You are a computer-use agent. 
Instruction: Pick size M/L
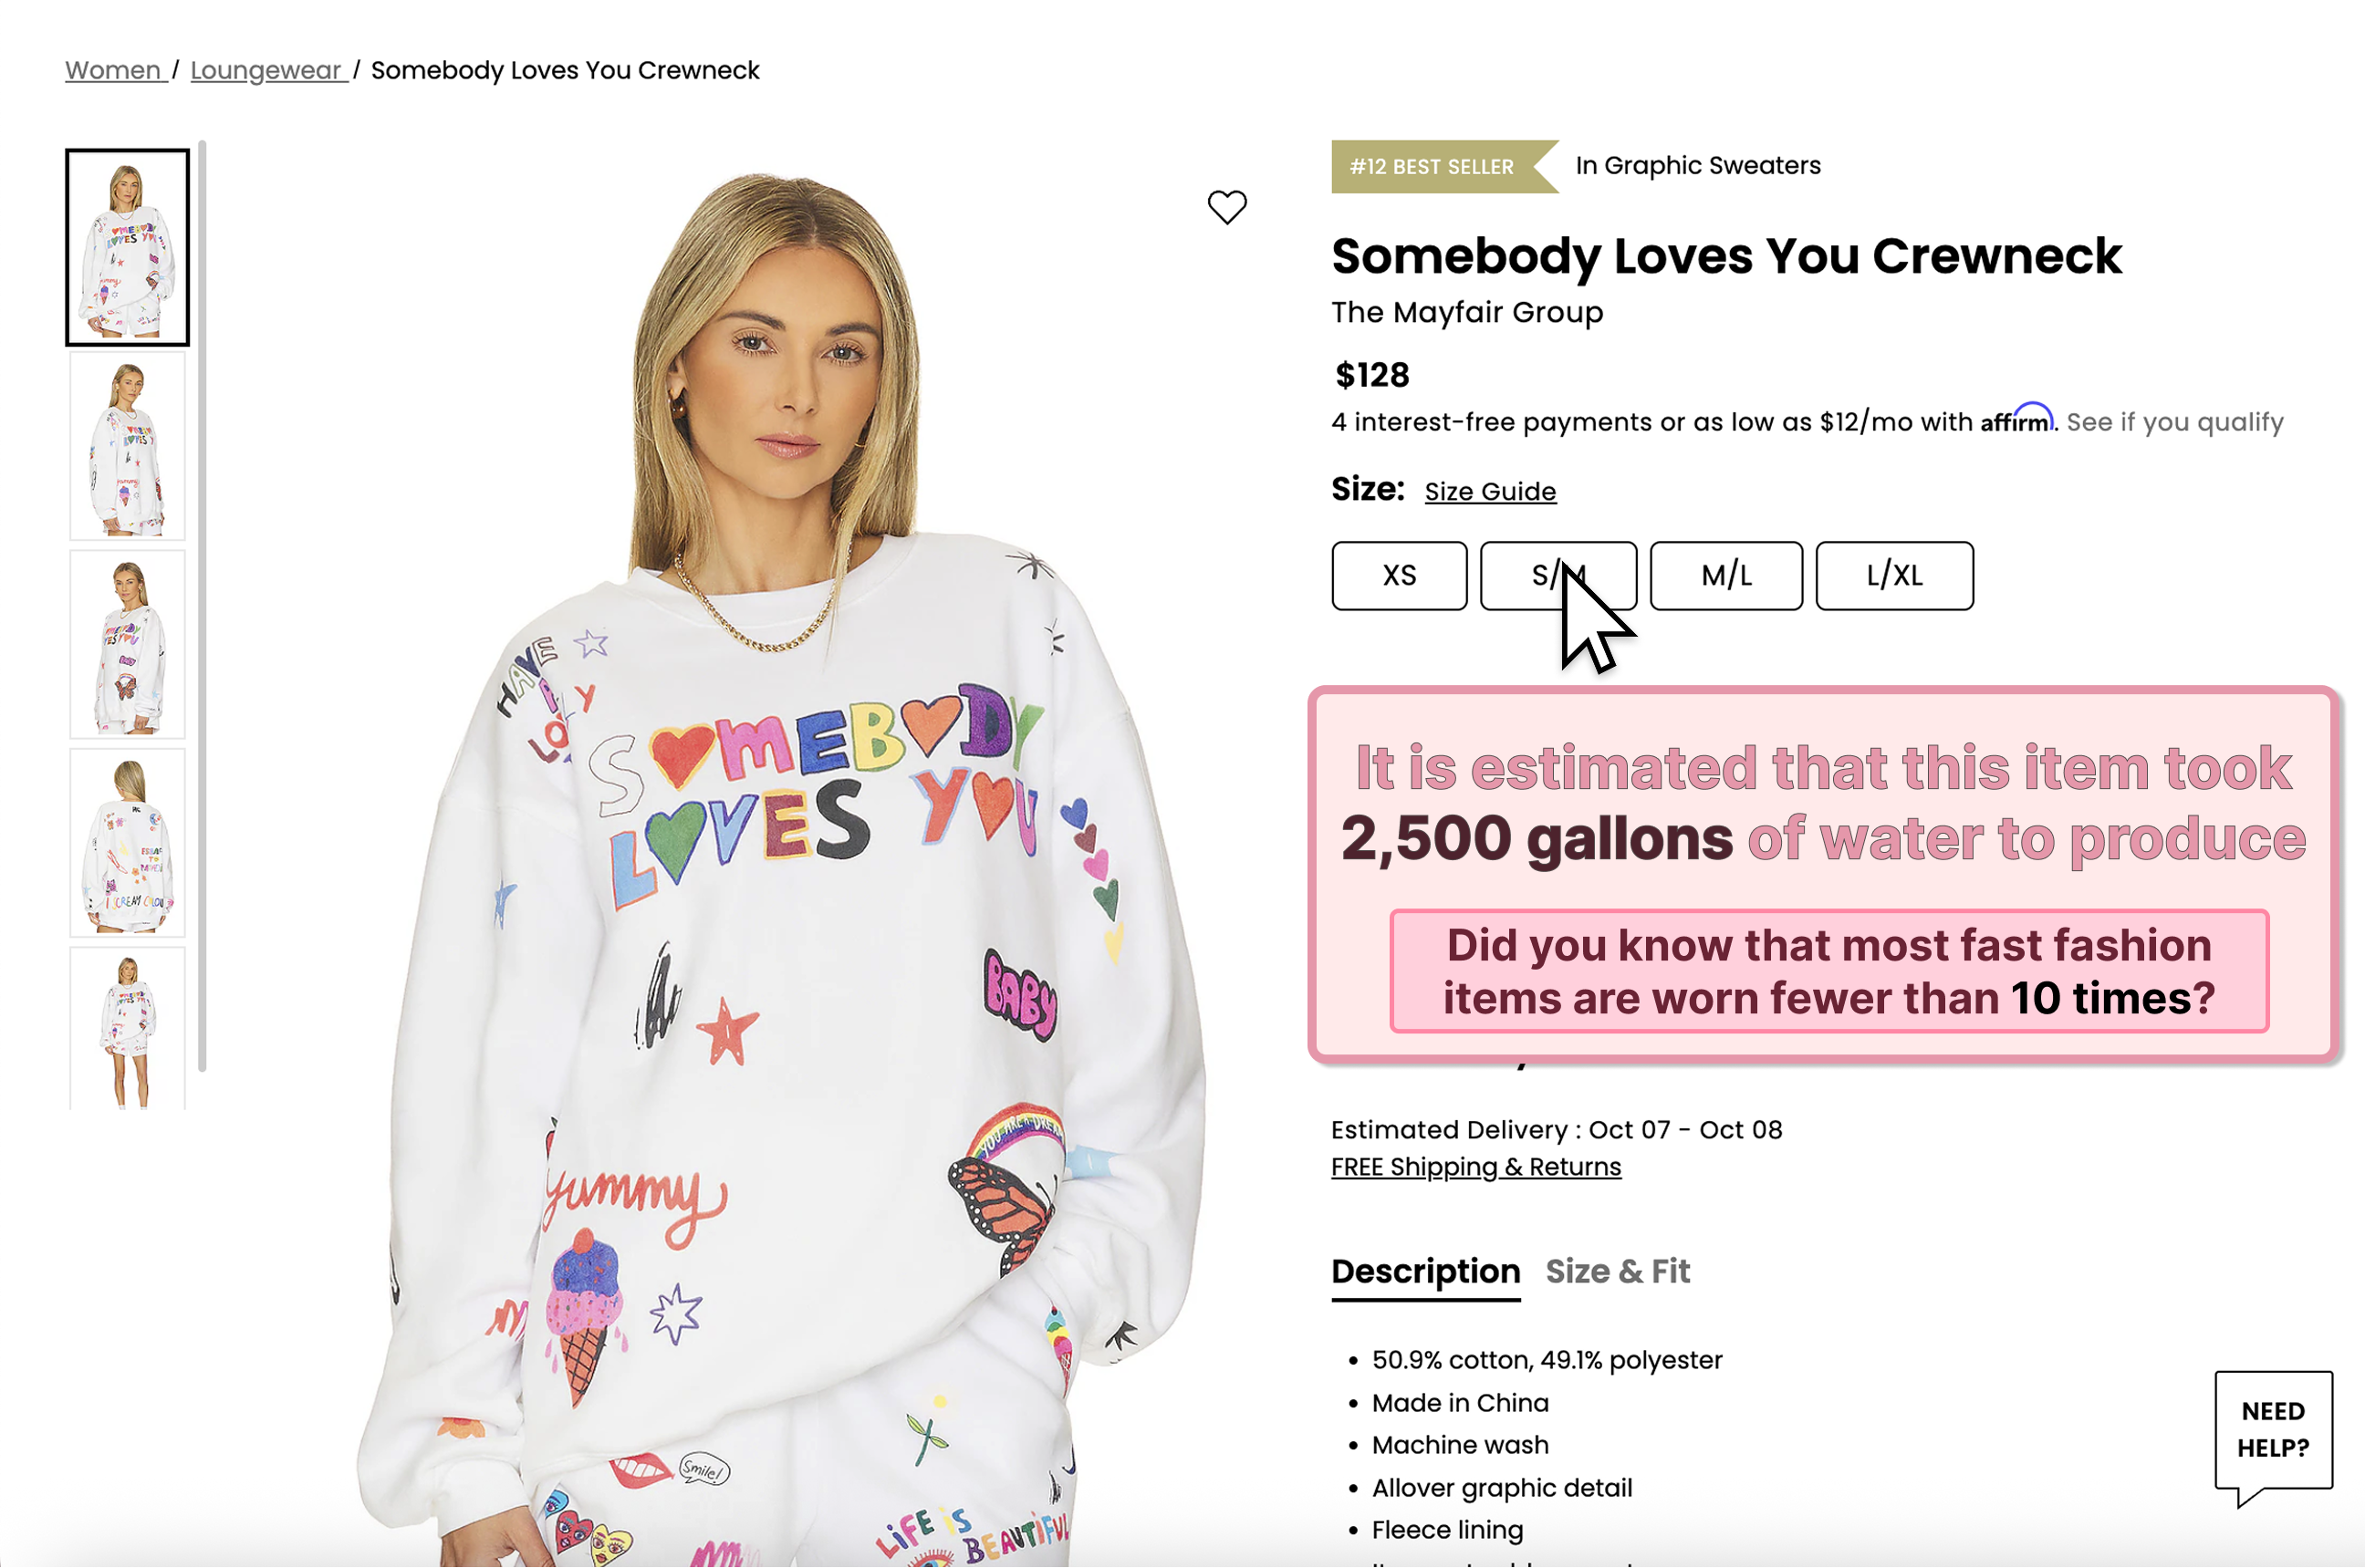(x=1726, y=576)
